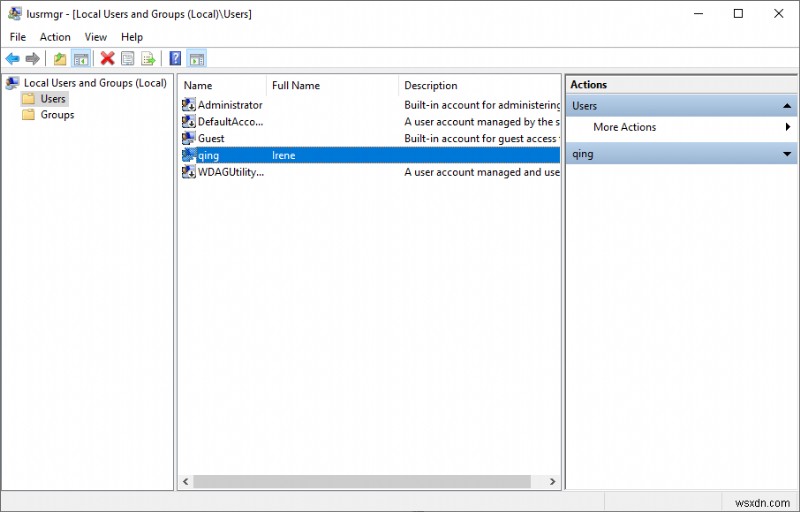This screenshot has width=800, height=512.
Task: Sort by Name column header
Action: click(222, 85)
